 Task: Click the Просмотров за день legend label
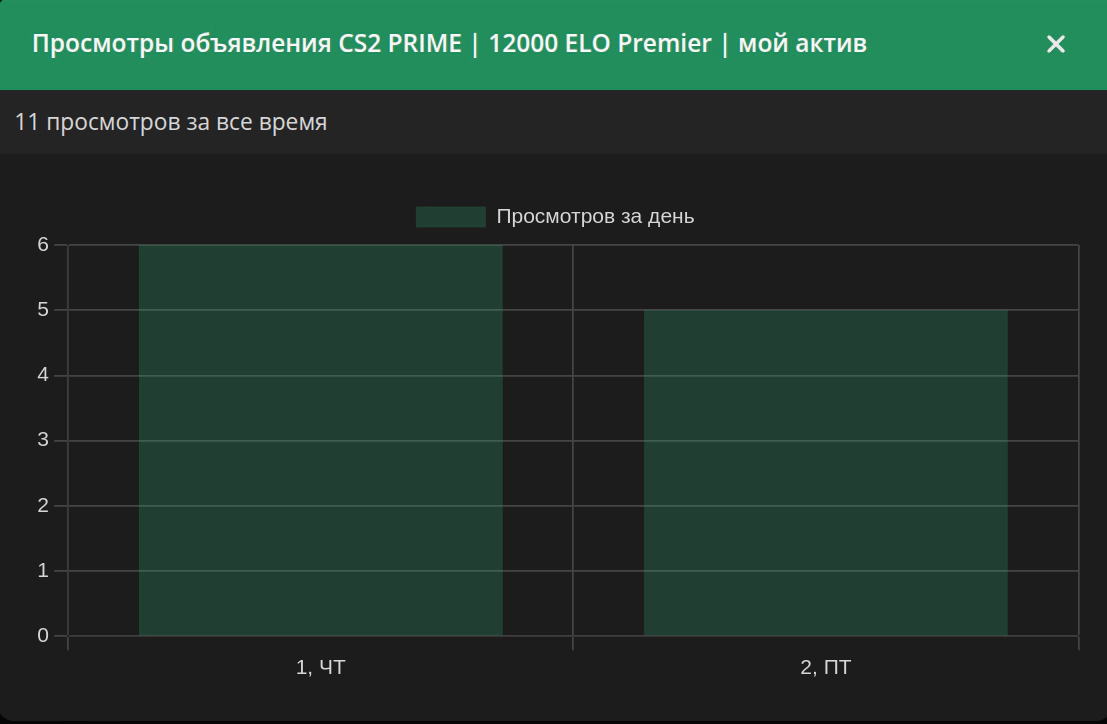[x=595, y=217]
